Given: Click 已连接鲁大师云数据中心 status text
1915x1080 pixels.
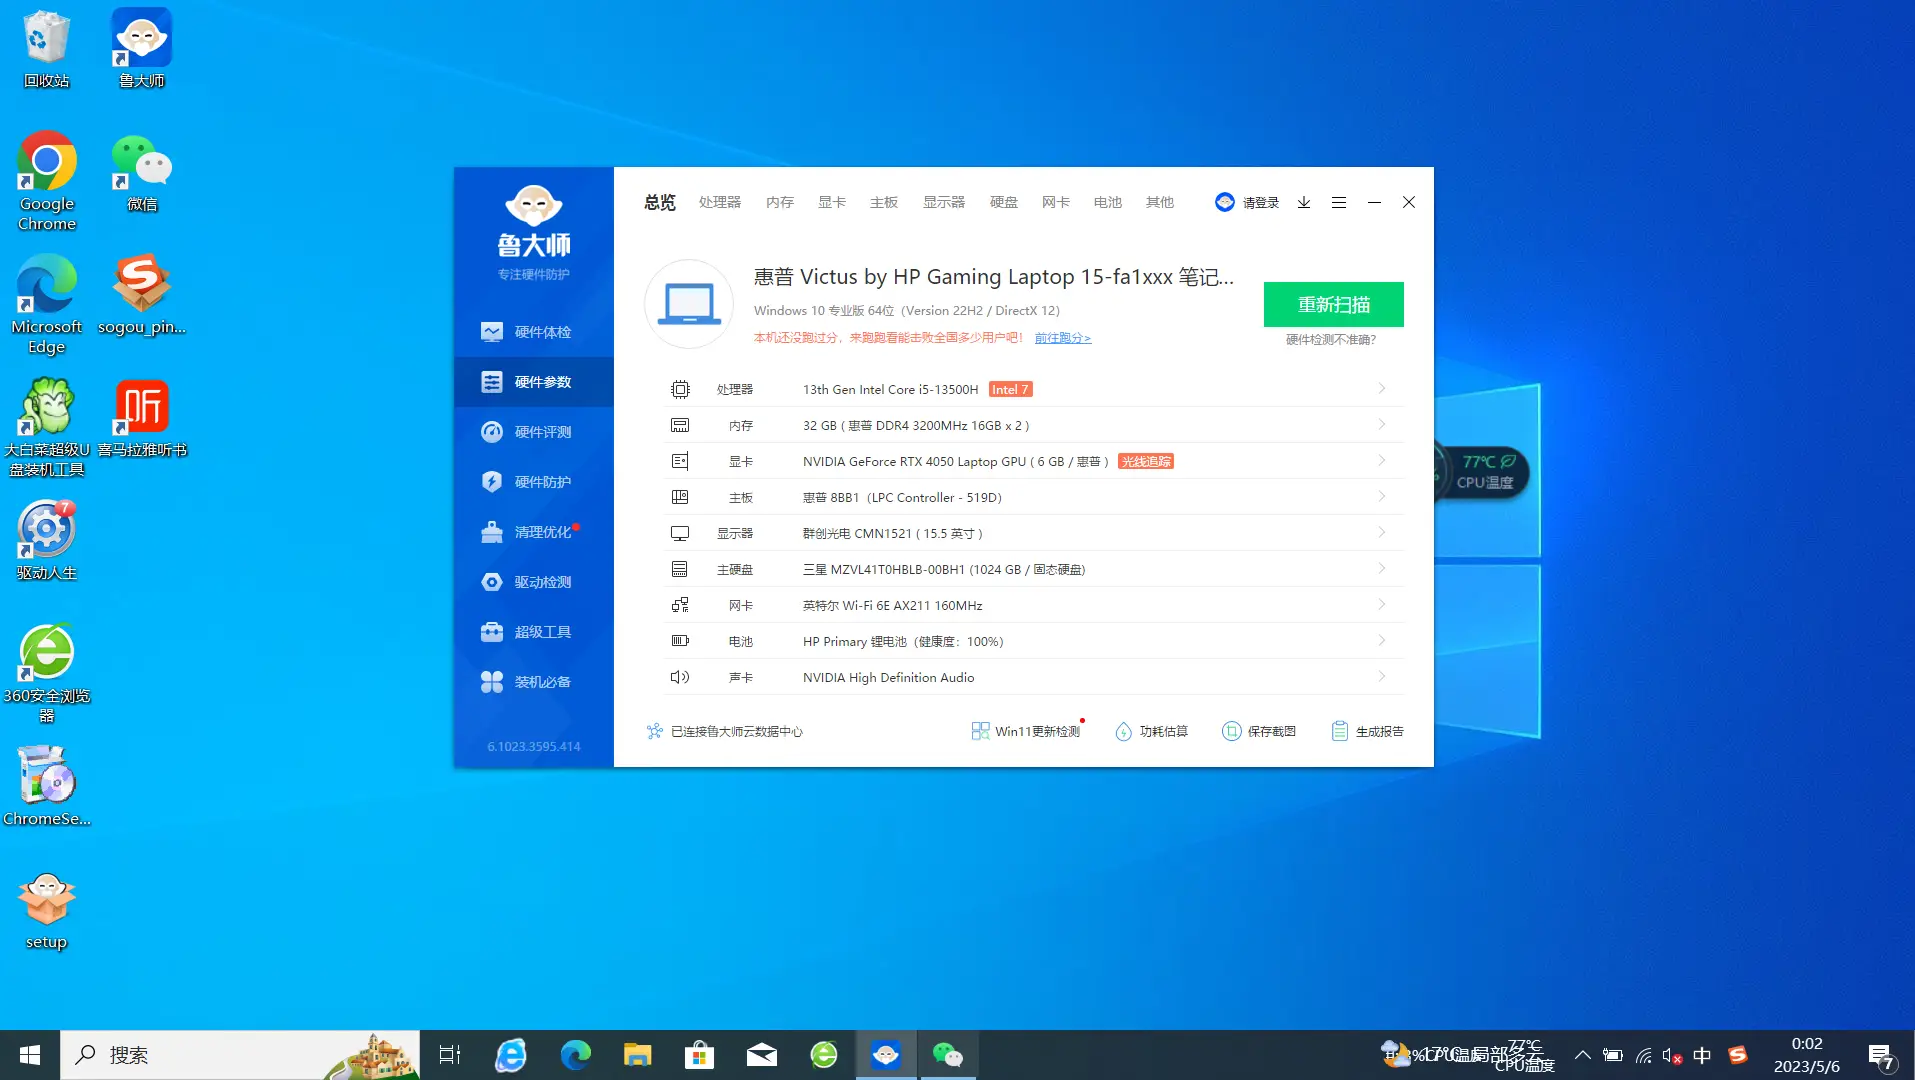Looking at the screenshot, I should (737, 732).
